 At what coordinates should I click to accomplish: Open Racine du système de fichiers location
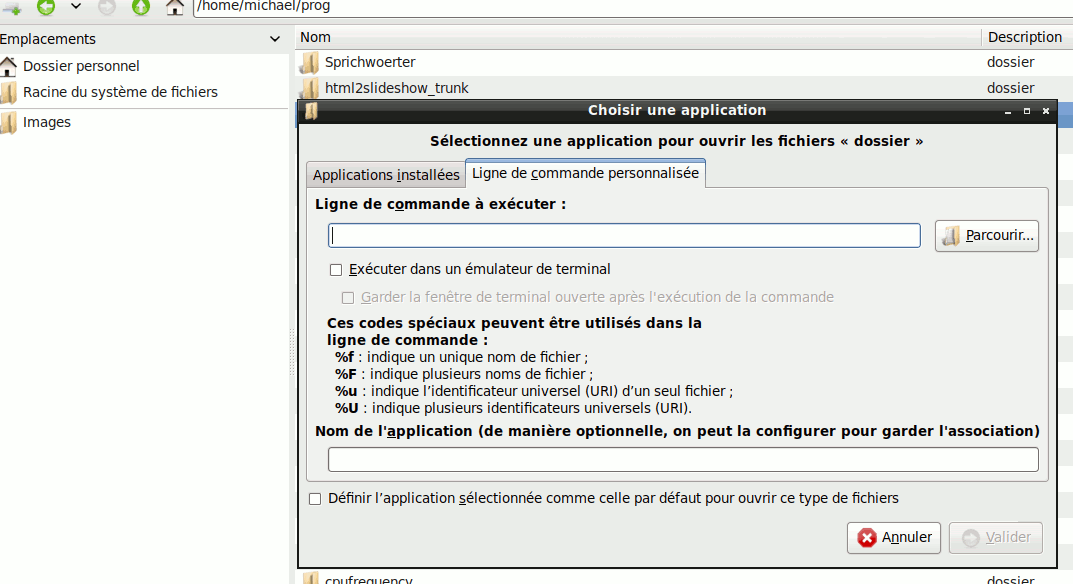[119, 92]
